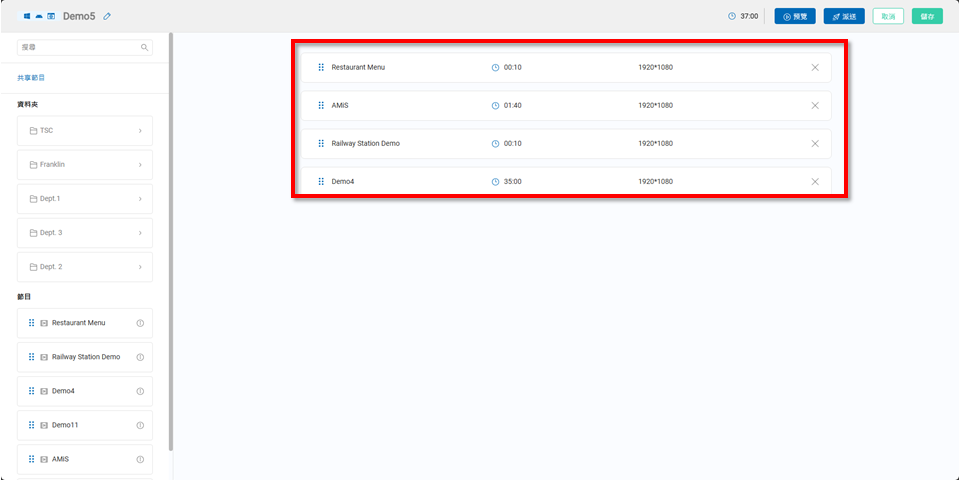Remove Restaurant Menu from the playlist

(814, 67)
